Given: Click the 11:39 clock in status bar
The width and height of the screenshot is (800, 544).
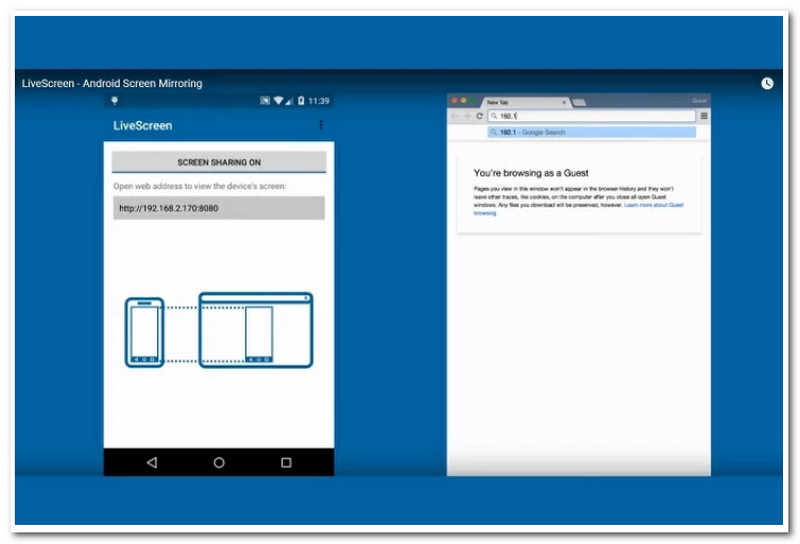Looking at the screenshot, I should [x=318, y=101].
